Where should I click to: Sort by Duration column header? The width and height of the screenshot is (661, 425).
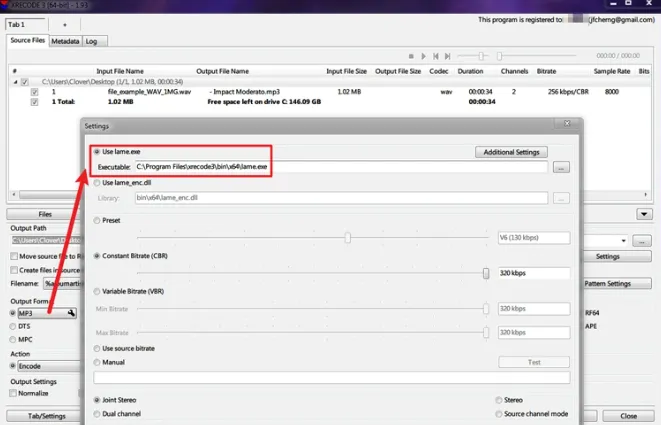click(x=470, y=71)
